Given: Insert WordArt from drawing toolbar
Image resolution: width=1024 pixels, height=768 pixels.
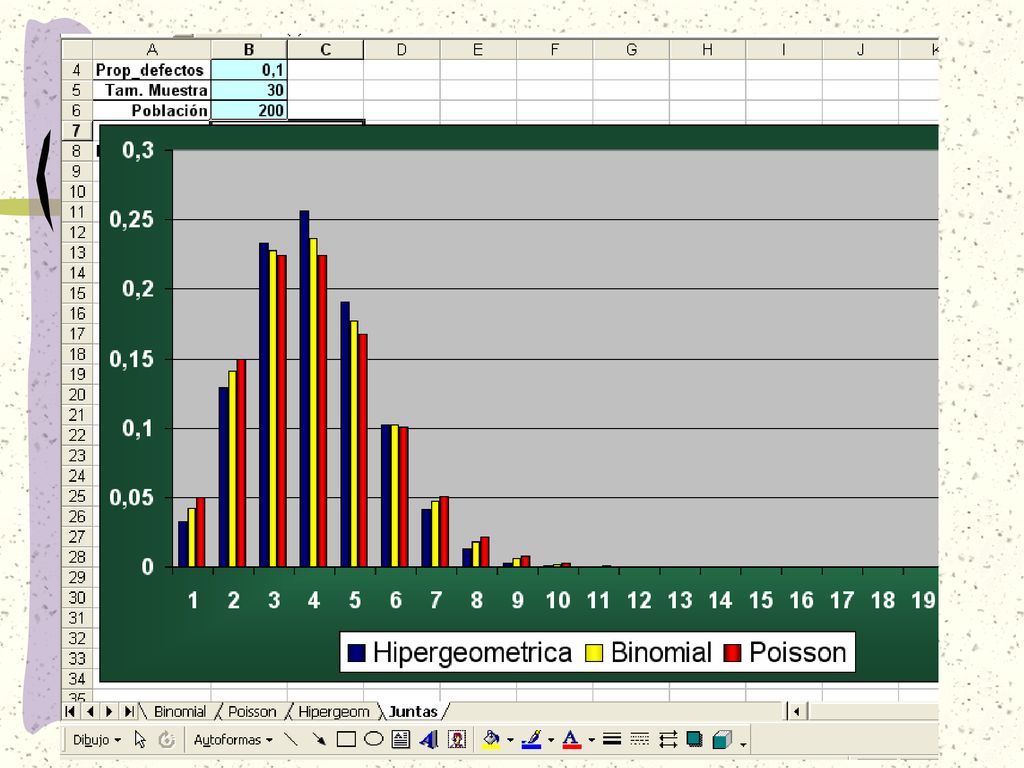Looking at the screenshot, I should 428,739.
